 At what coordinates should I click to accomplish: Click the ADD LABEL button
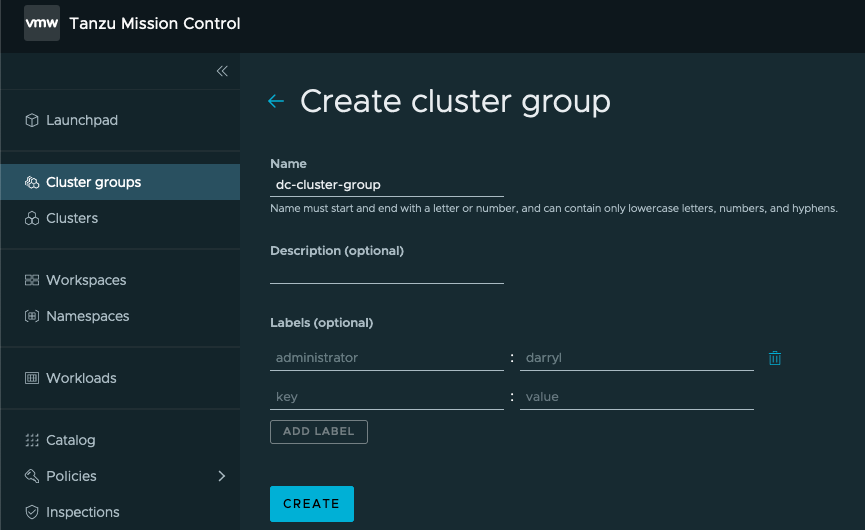319,432
